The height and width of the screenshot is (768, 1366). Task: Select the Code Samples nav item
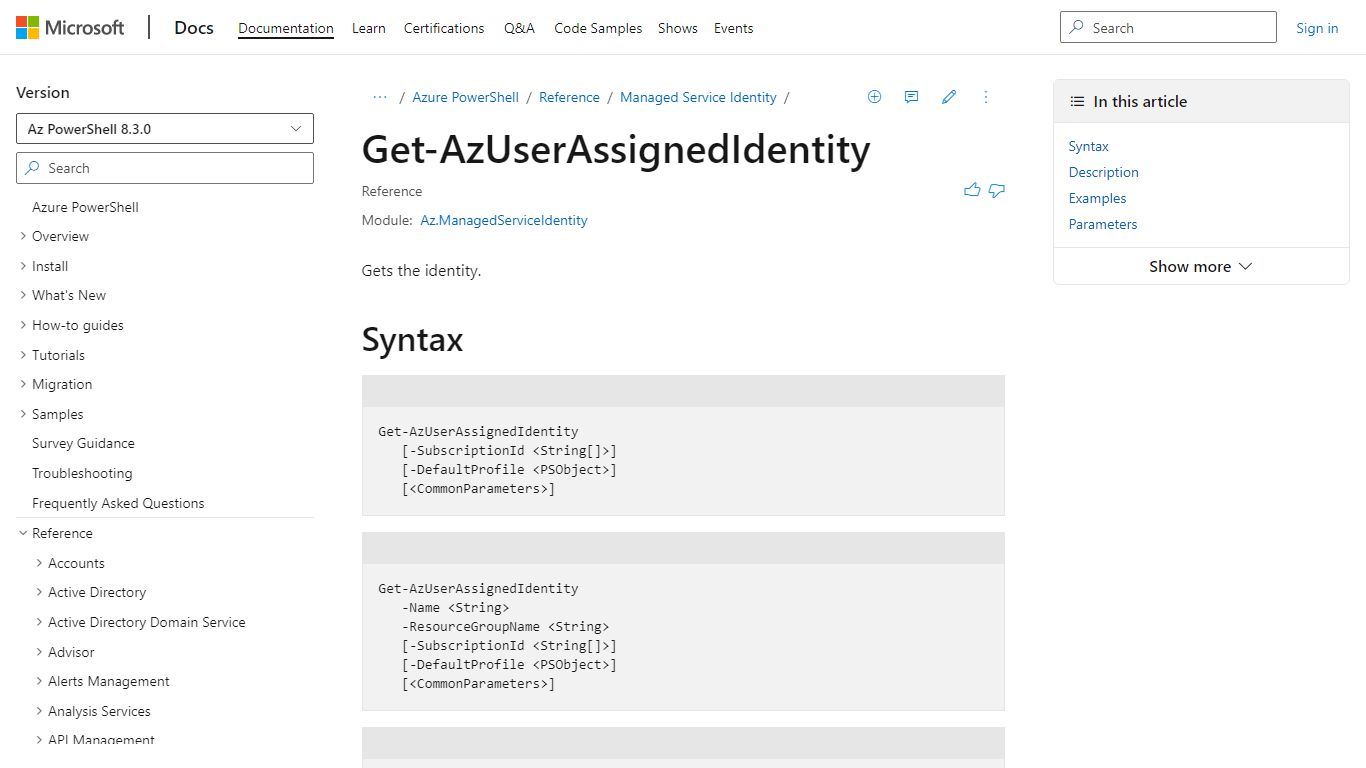coord(598,28)
